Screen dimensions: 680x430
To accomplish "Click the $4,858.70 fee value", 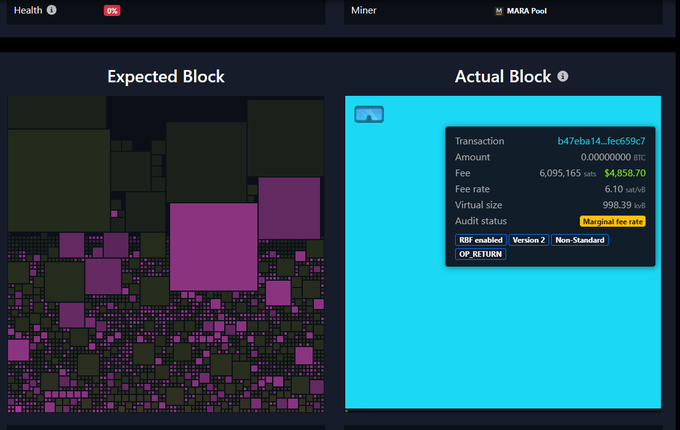I will [625, 173].
